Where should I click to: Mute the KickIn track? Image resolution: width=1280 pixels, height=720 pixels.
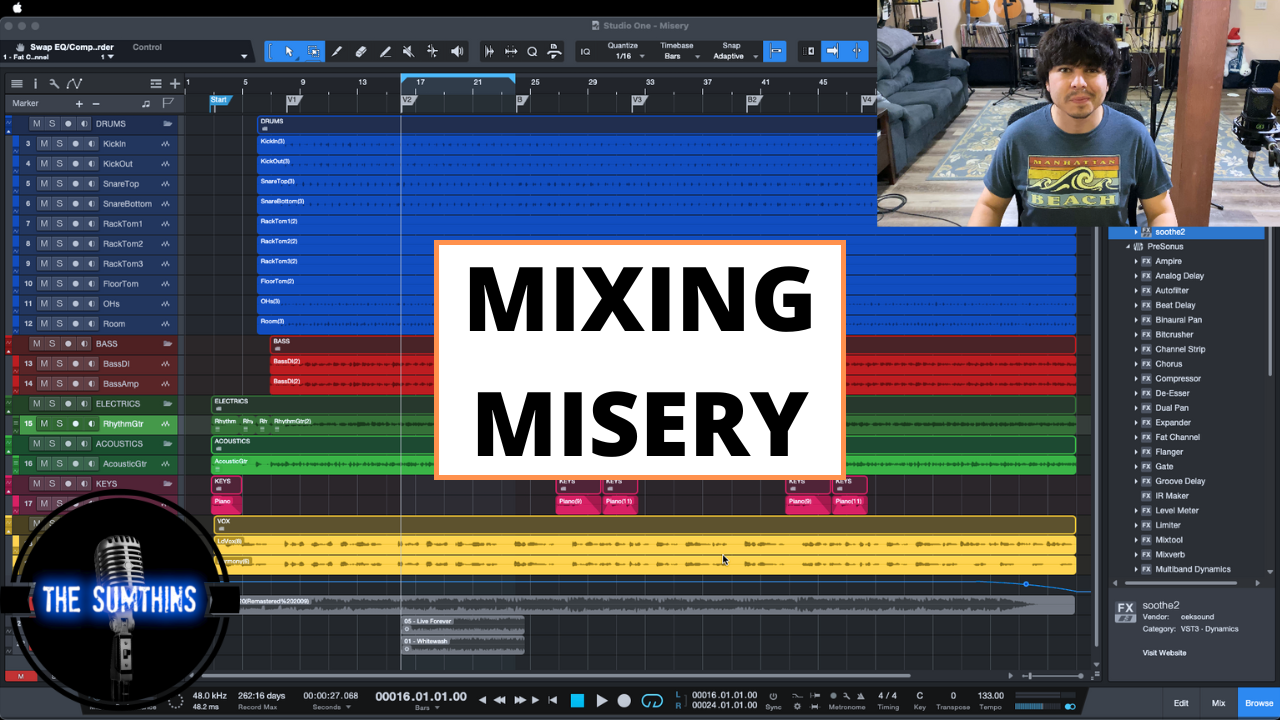coord(44,144)
